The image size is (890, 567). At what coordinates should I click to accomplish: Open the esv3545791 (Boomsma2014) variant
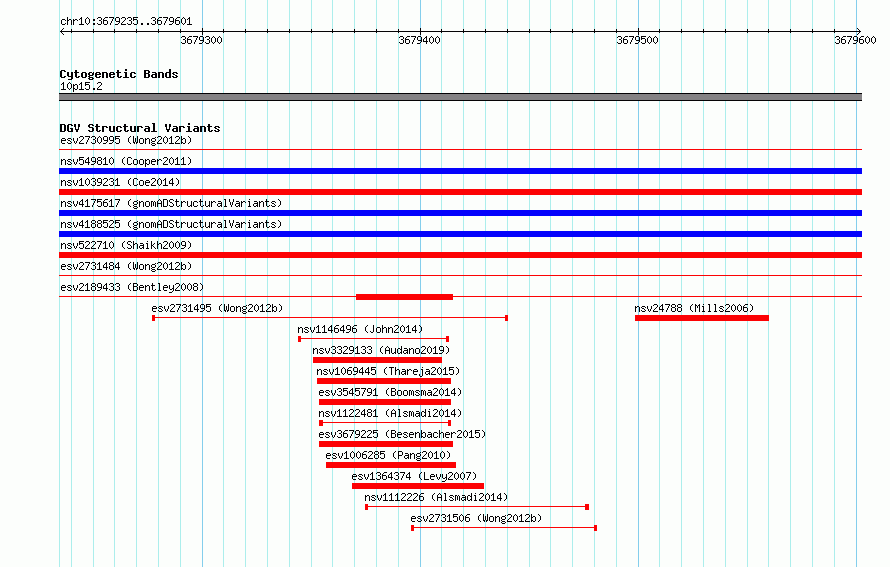point(390,392)
